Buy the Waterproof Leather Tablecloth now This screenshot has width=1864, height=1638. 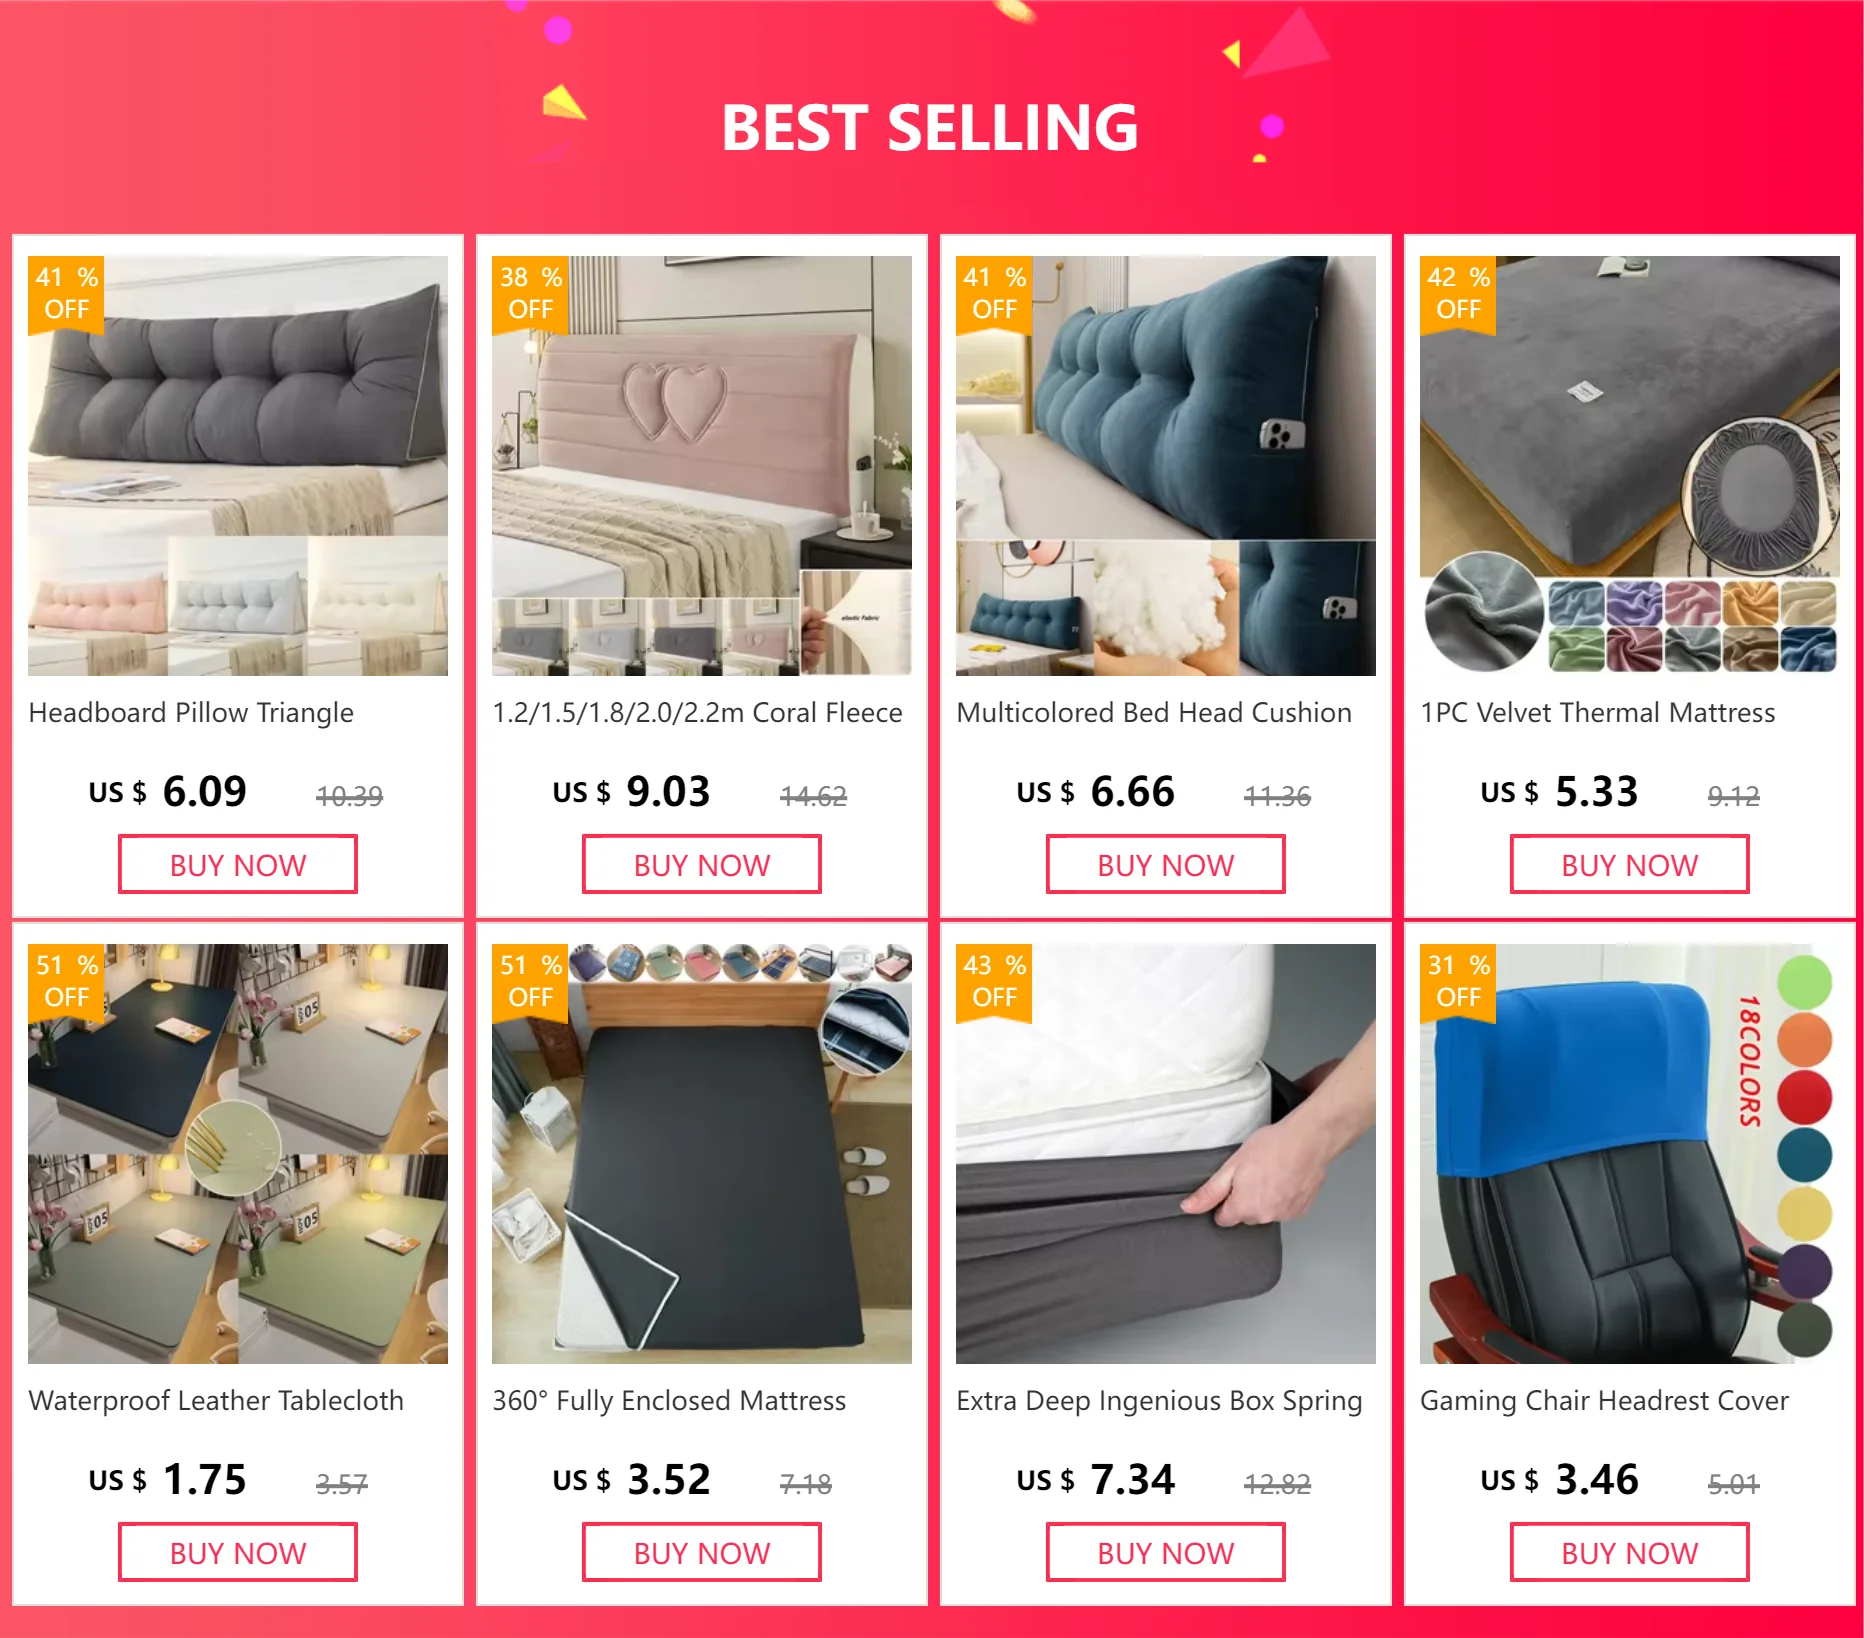point(238,1553)
